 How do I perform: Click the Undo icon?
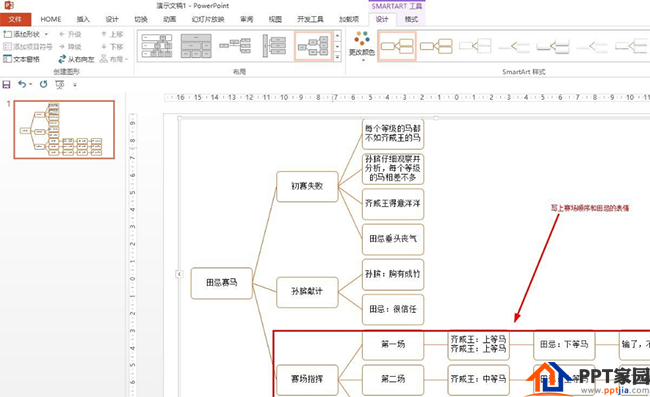(22, 85)
